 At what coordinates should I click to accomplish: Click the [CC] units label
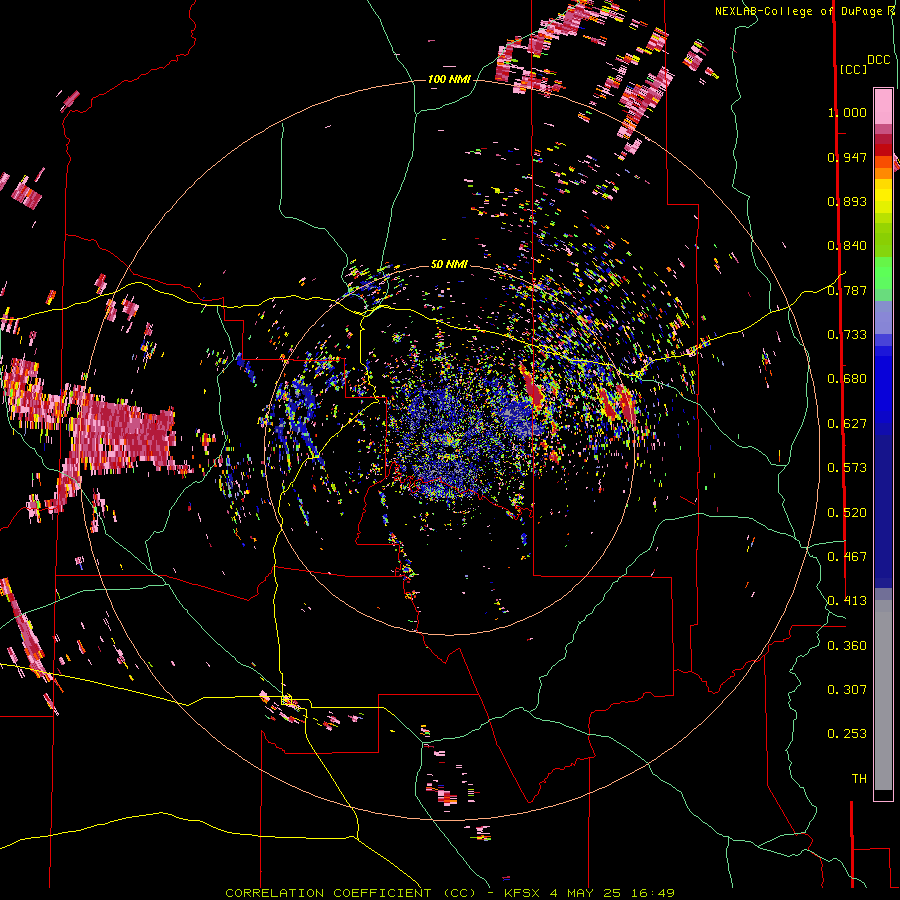(x=854, y=69)
